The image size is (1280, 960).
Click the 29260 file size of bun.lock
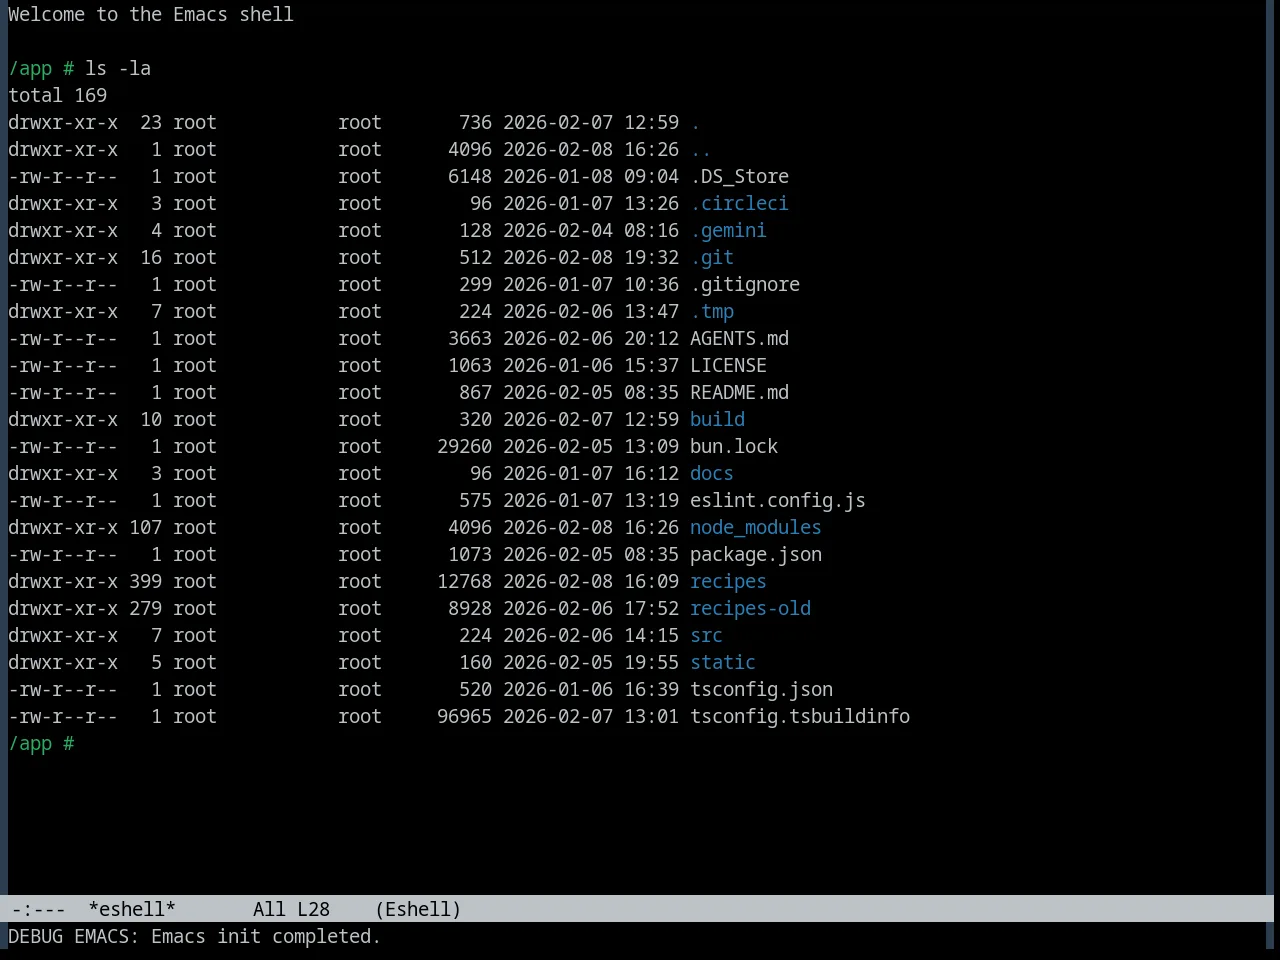(464, 446)
